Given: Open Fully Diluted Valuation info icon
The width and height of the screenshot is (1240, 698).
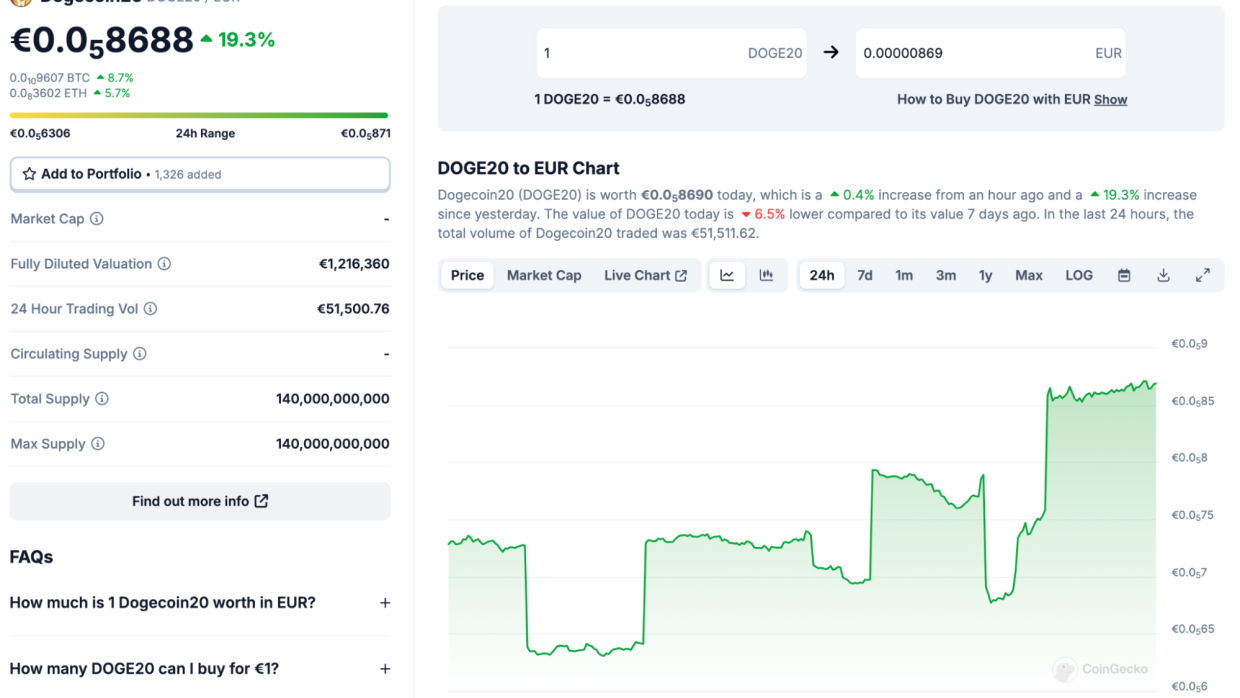Looking at the screenshot, I should point(164,264).
